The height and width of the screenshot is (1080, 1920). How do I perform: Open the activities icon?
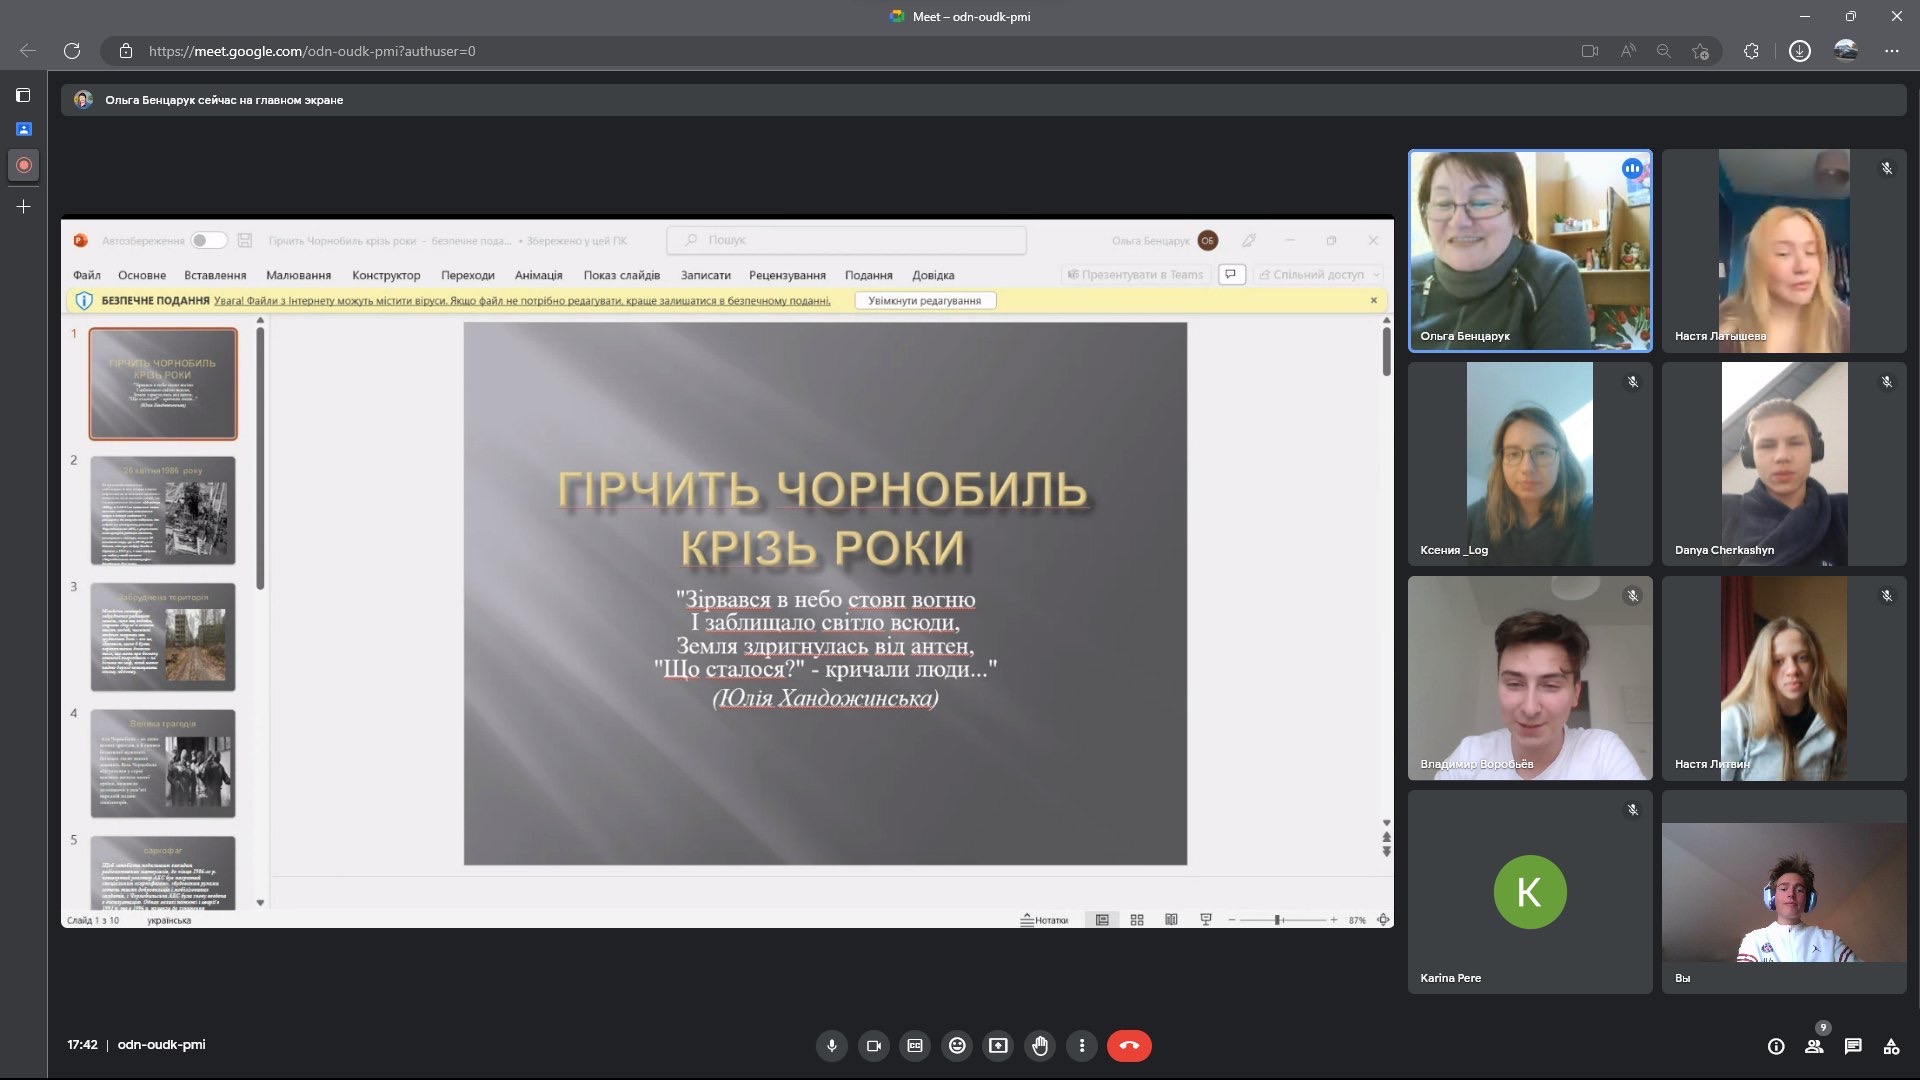point(1891,1046)
